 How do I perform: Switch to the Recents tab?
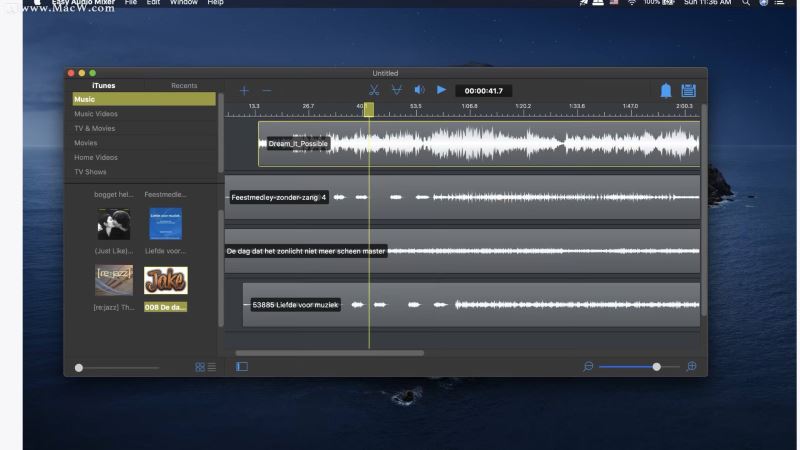coord(184,86)
